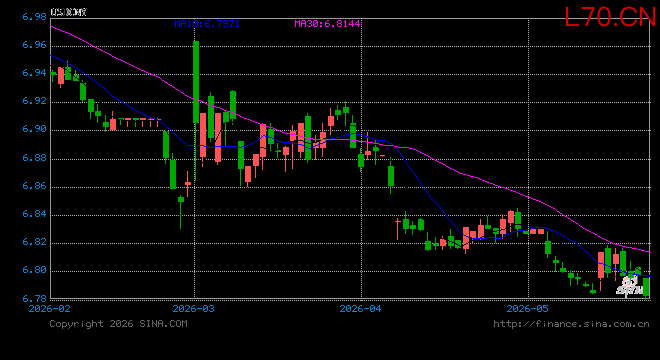This screenshot has width=660, height=360.
Task: Select the 6.90 price axis label
Action: pos(35,129)
